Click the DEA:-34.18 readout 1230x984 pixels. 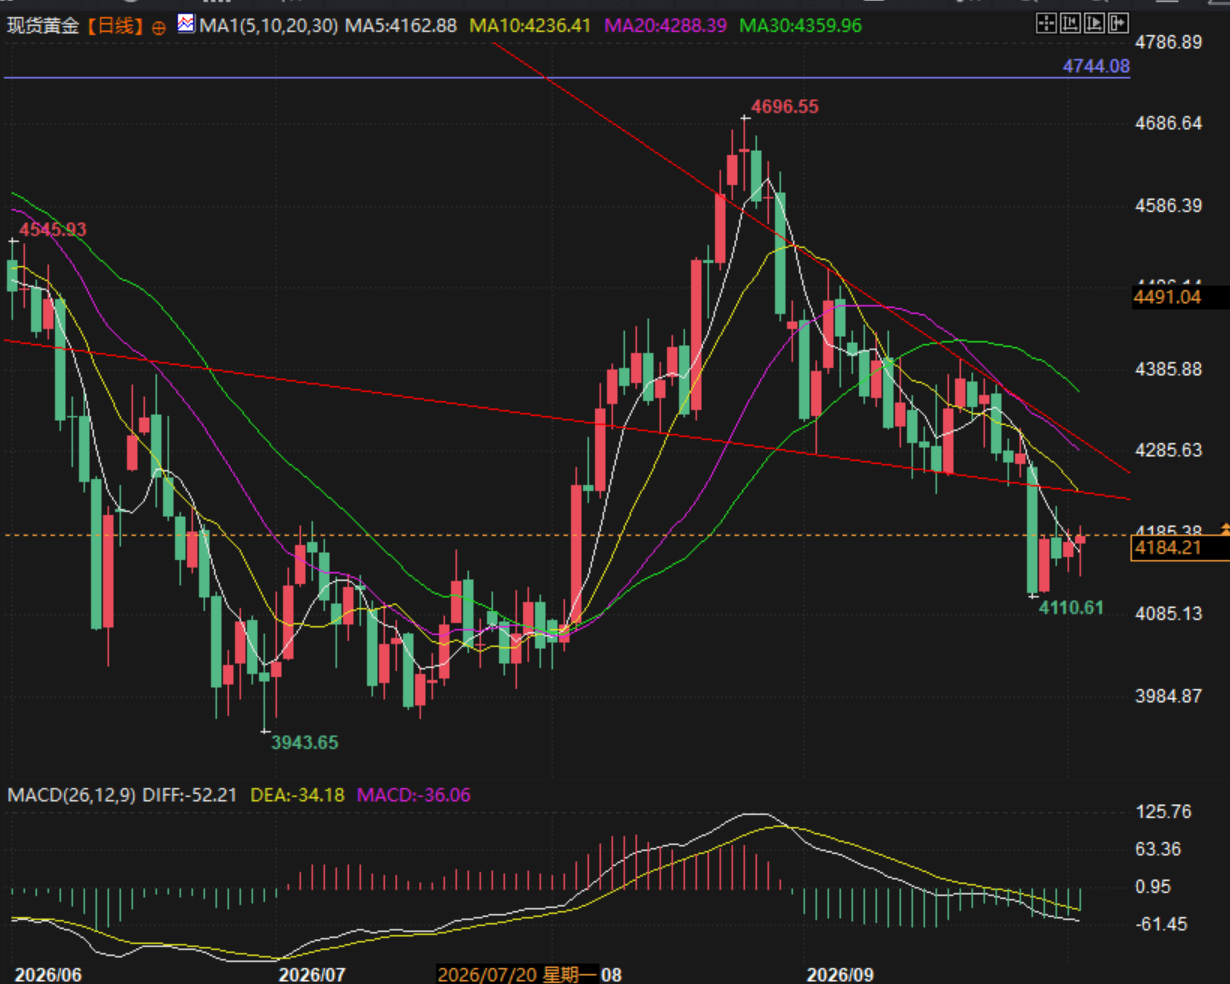(x=297, y=795)
